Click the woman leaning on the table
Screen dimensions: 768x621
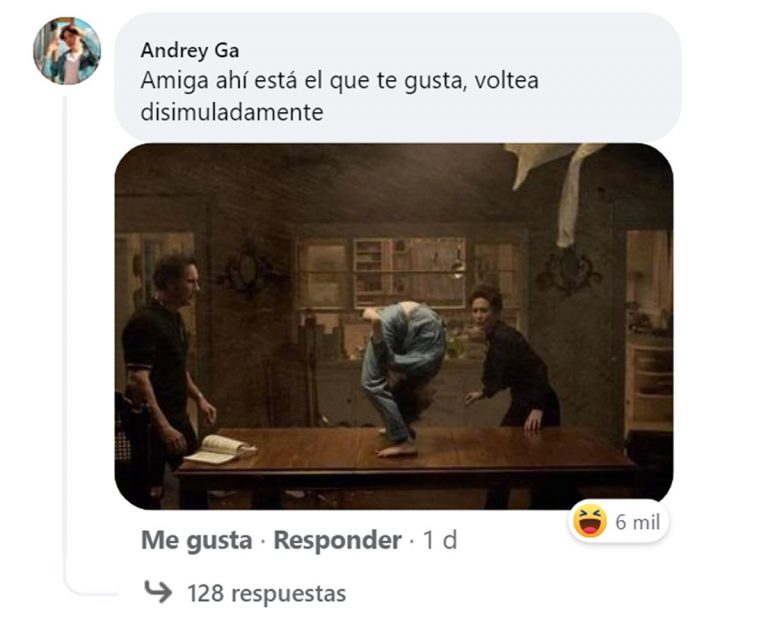tap(512, 358)
